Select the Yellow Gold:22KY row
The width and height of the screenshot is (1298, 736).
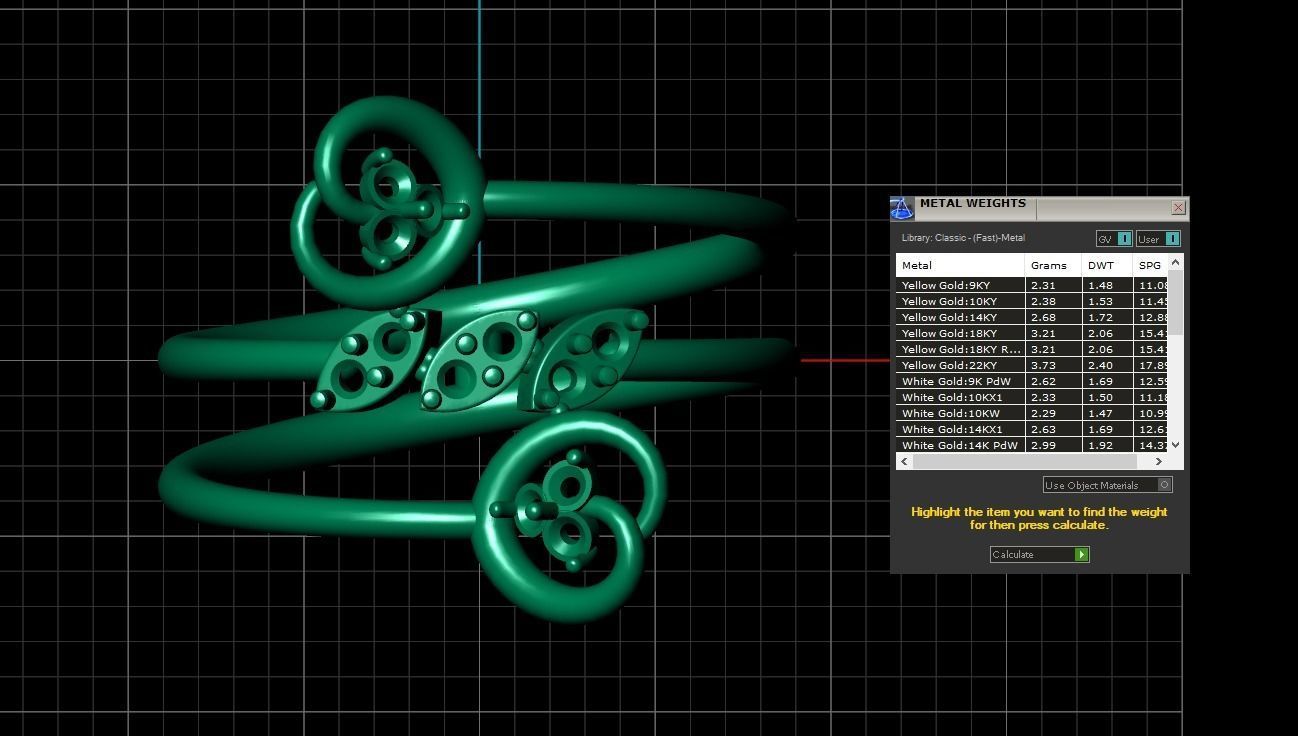click(x=1032, y=365)
